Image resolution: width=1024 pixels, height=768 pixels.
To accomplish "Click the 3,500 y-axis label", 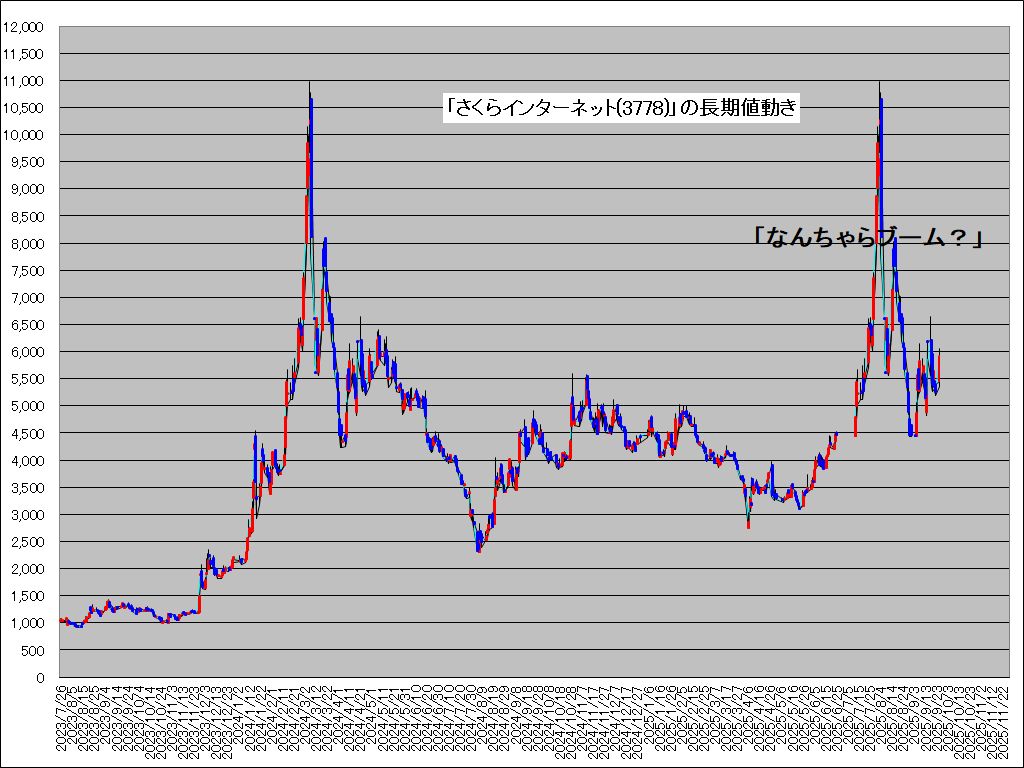I will click(x=27, y=488).
